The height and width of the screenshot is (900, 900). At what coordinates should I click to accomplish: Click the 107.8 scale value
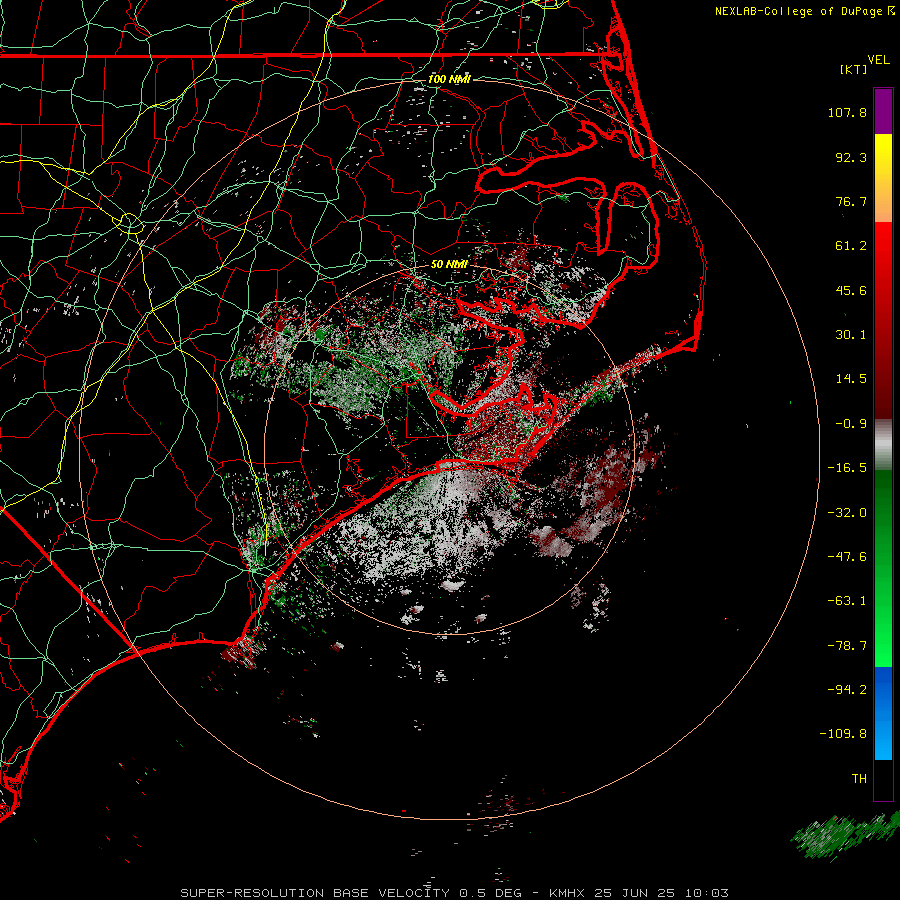point(847,112)
